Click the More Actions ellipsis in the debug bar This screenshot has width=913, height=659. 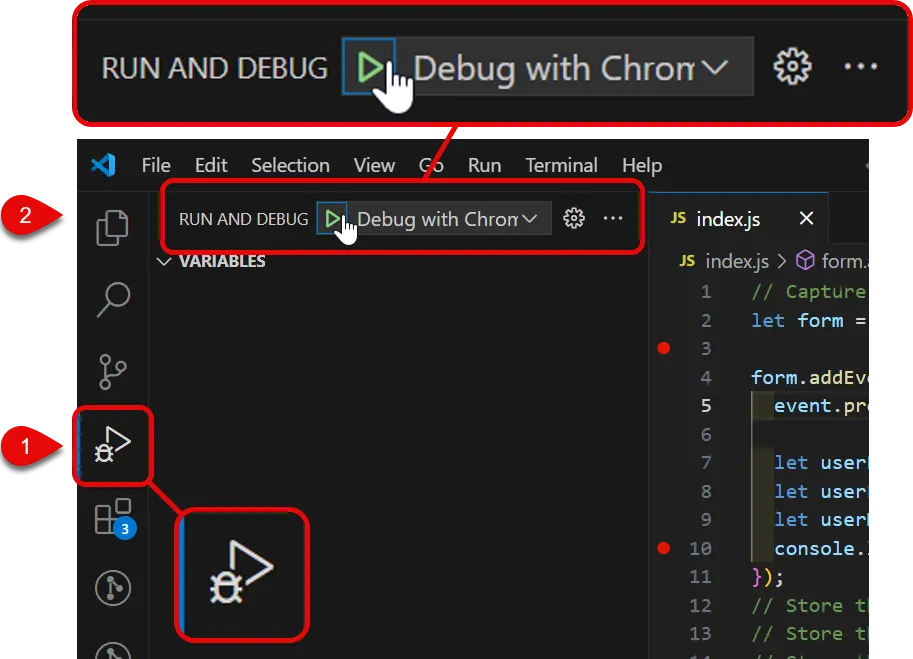point(613,218)
